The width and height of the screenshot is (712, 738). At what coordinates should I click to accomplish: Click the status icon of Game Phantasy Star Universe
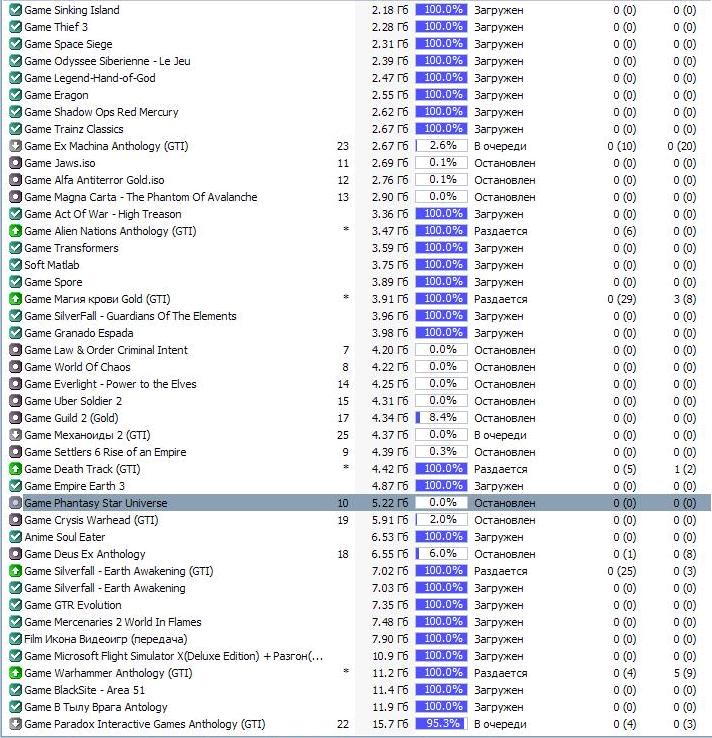(x=16, y=503)
